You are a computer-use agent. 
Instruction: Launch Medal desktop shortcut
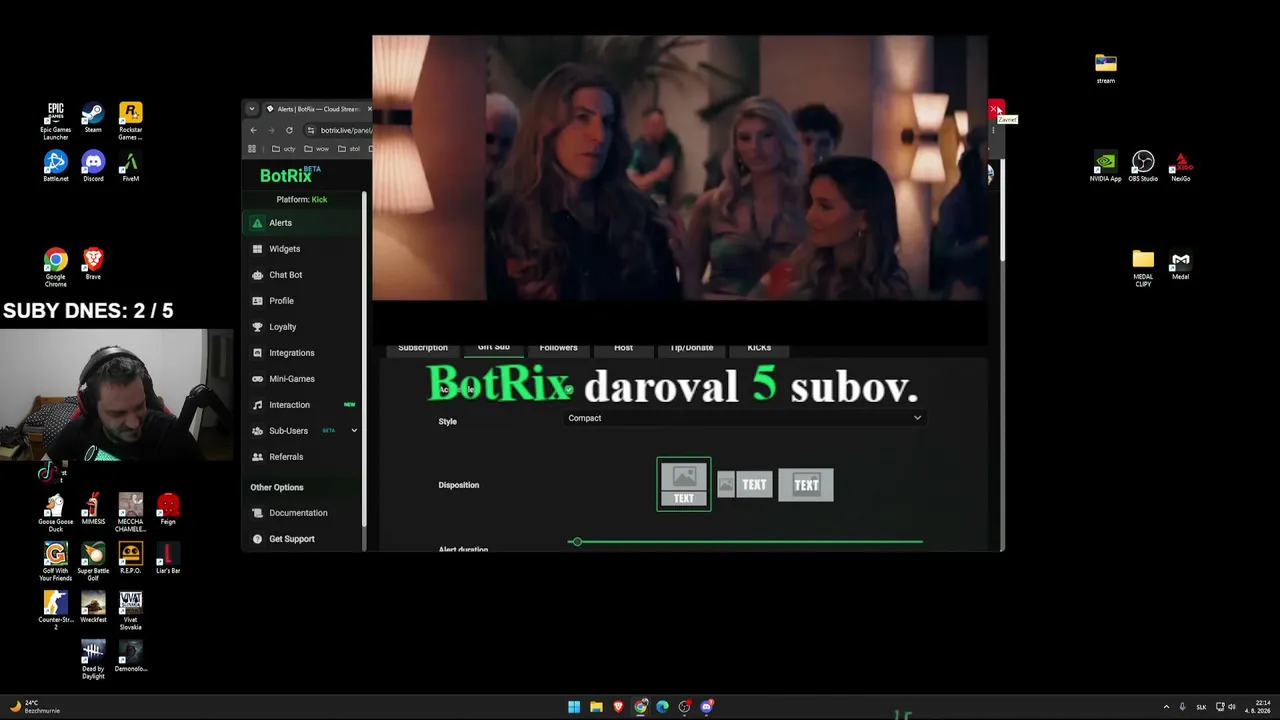[x=1181, y=265]
